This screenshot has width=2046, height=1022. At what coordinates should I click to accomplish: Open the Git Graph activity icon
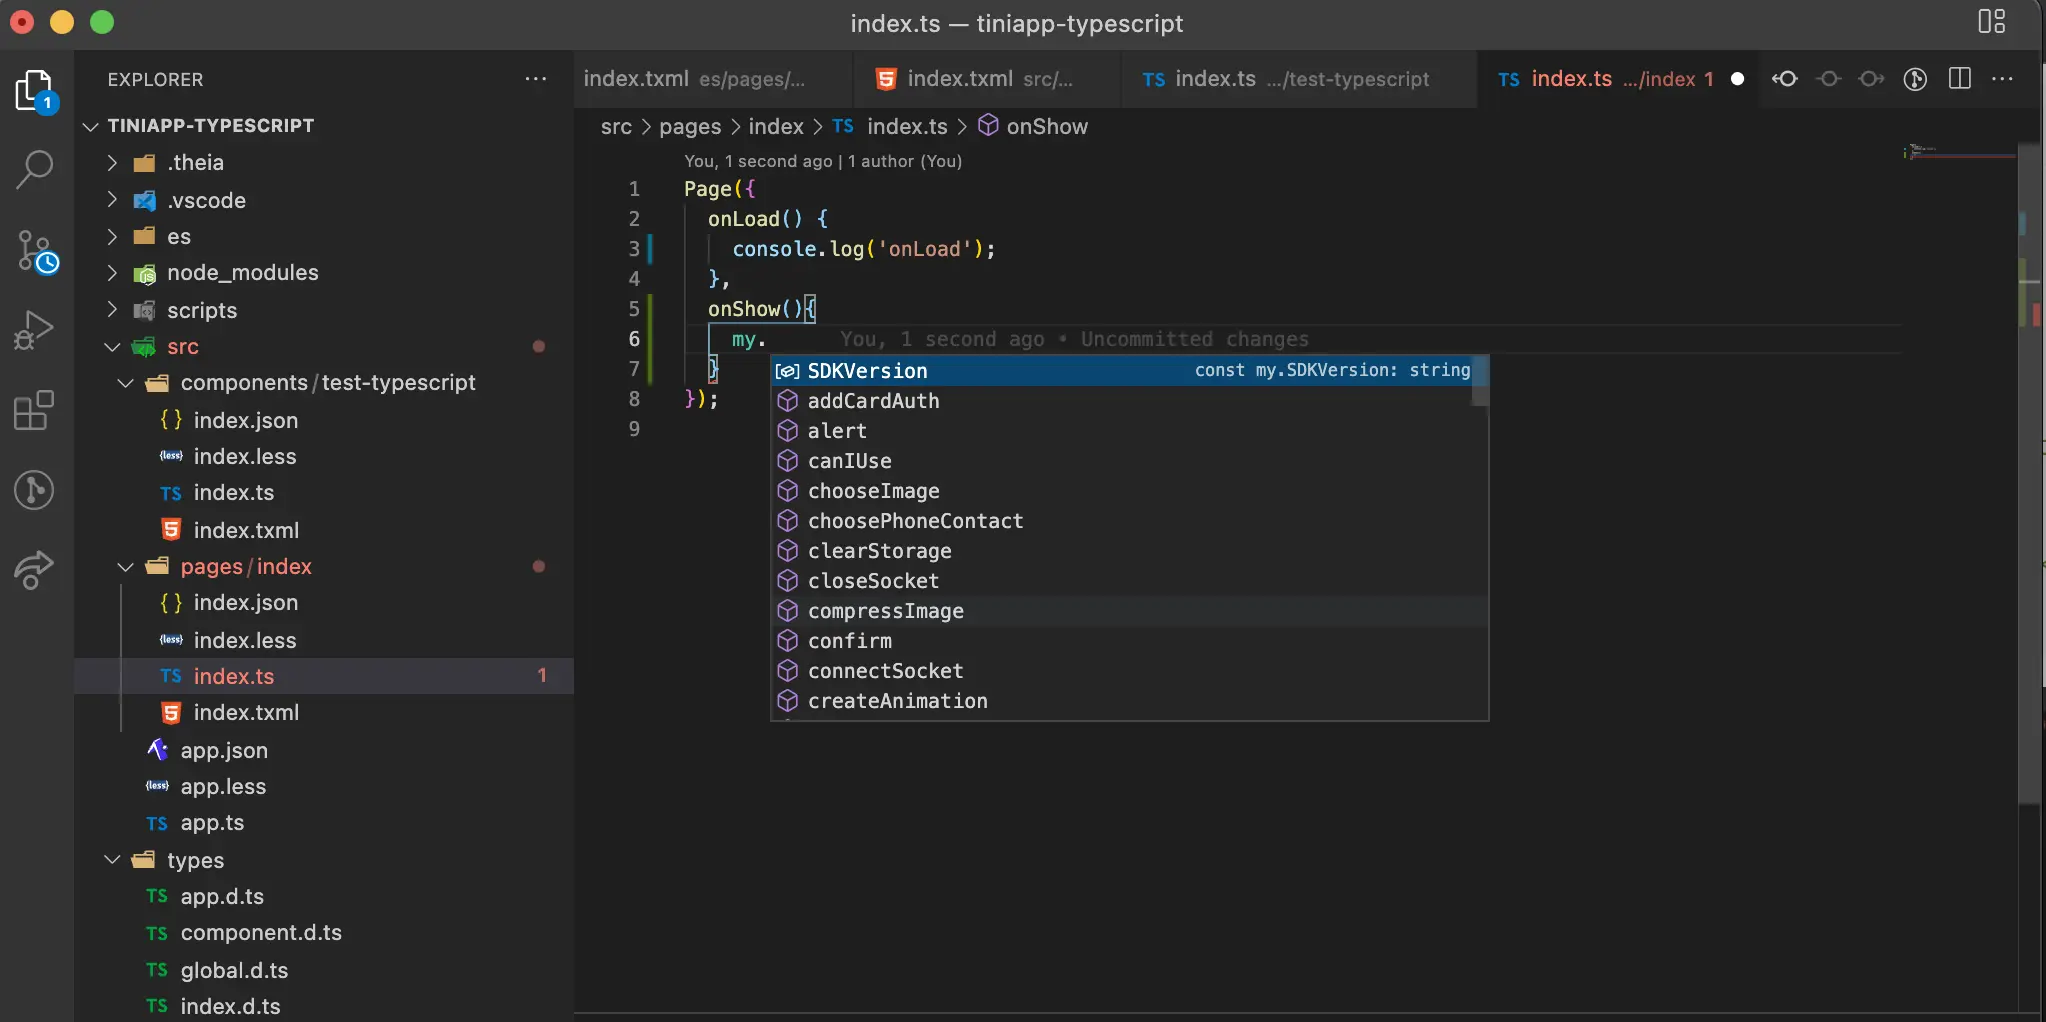pos(36,490)
